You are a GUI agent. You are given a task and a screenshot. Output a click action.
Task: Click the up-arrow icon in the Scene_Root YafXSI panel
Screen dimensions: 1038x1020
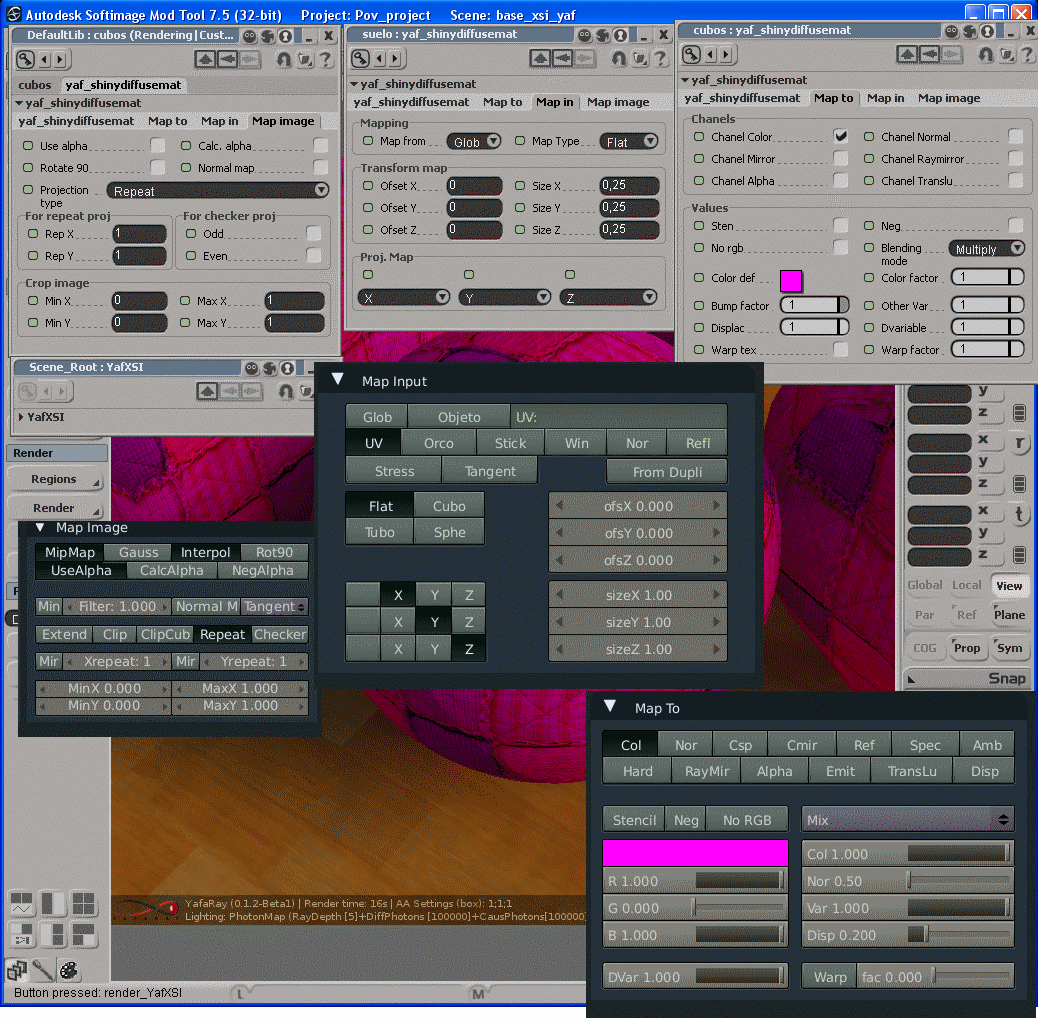pyautogui.click(x=207, y=392)
